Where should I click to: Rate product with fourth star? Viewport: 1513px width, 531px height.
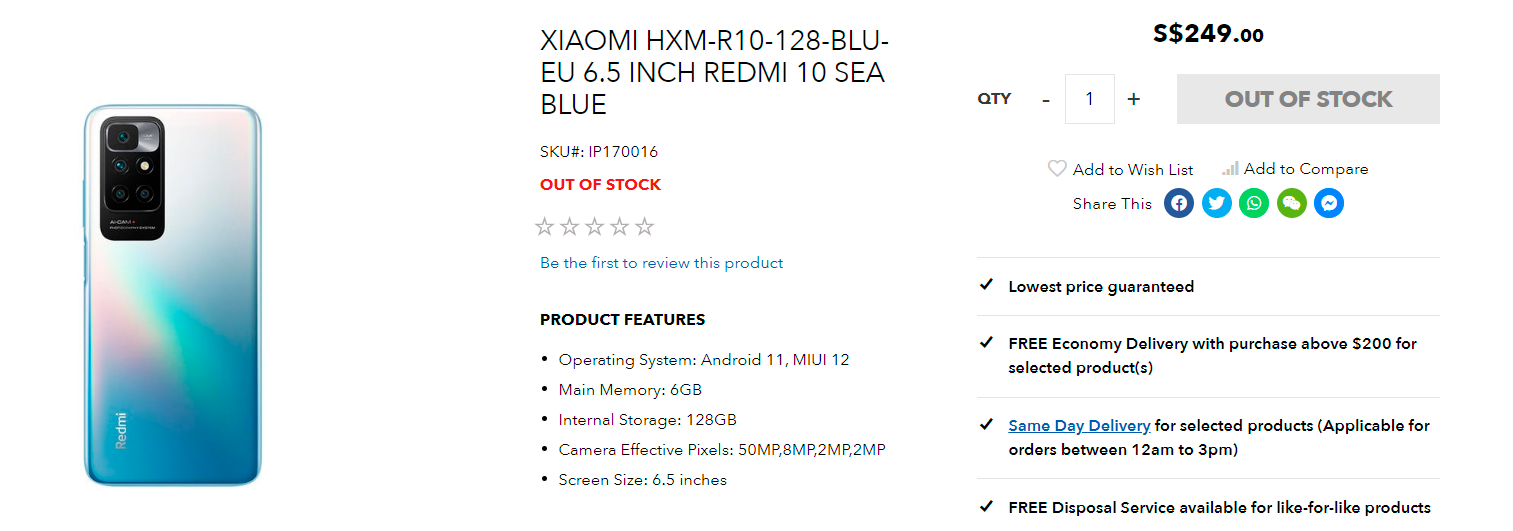[620, 227]
